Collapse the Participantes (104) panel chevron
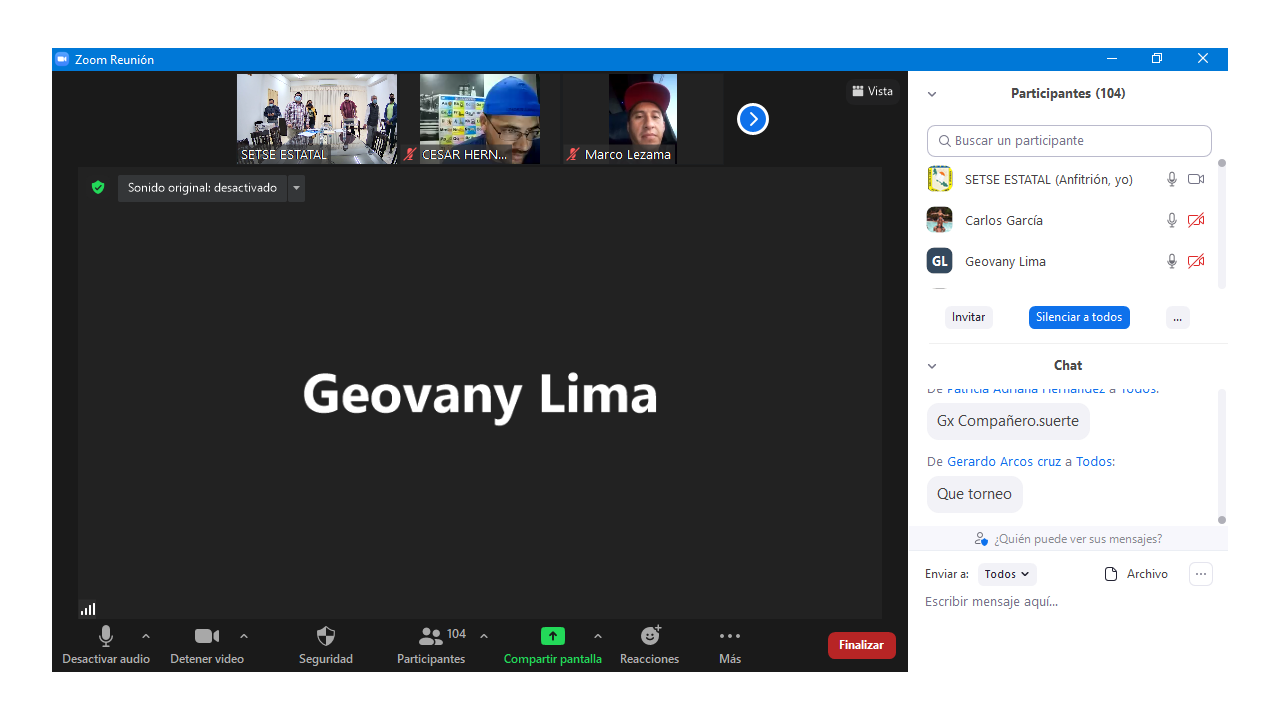The height and width of the screenshot is (720, 1280). [932, 94]
